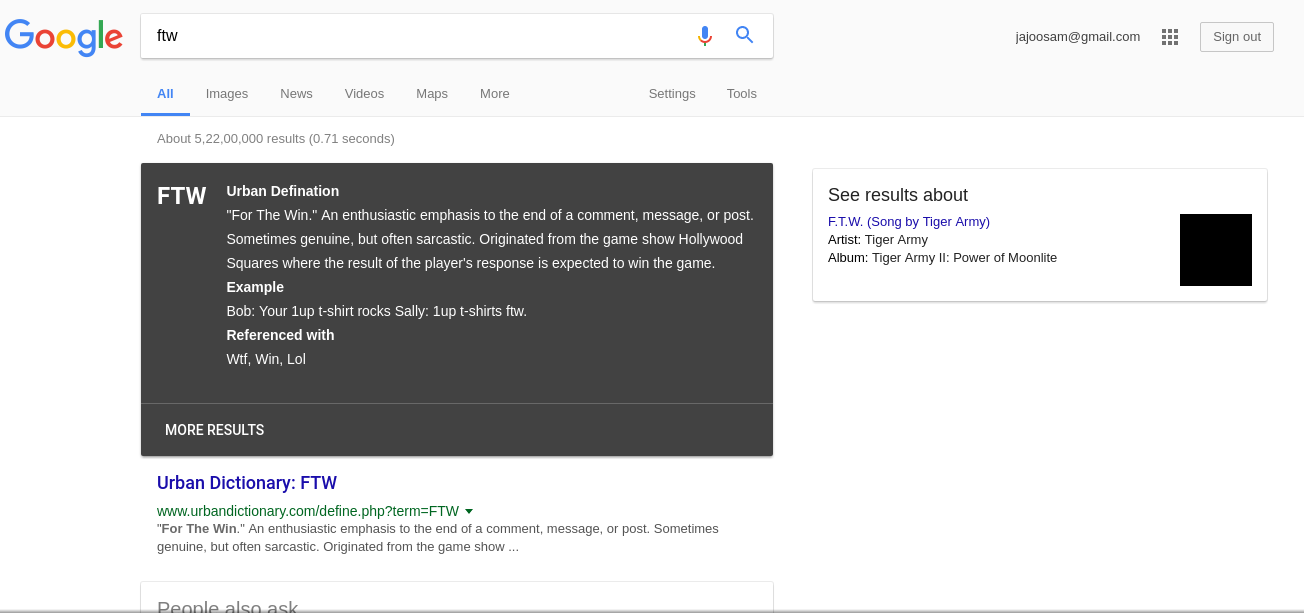Click the Wtf, Win, Lol text
1304x613 pixels.
point(266,359)
